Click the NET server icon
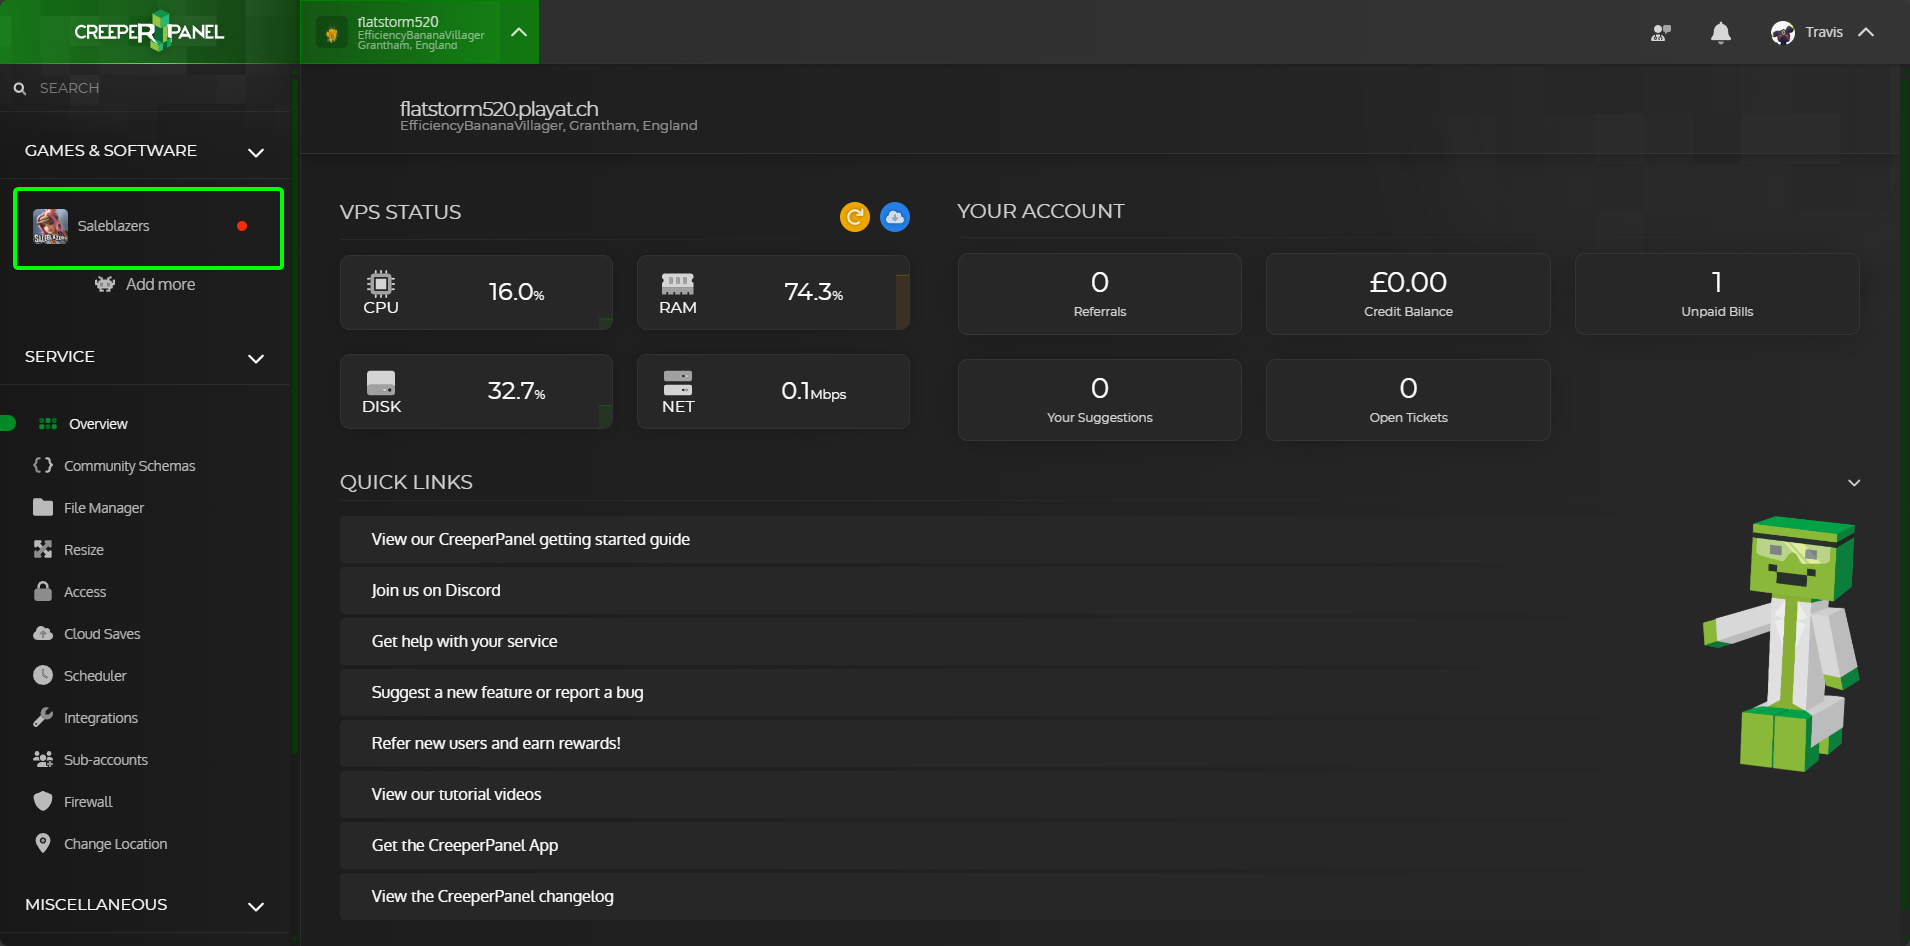Image resolution: width=1910 pixels, height=946 pixels. point(678,383)
